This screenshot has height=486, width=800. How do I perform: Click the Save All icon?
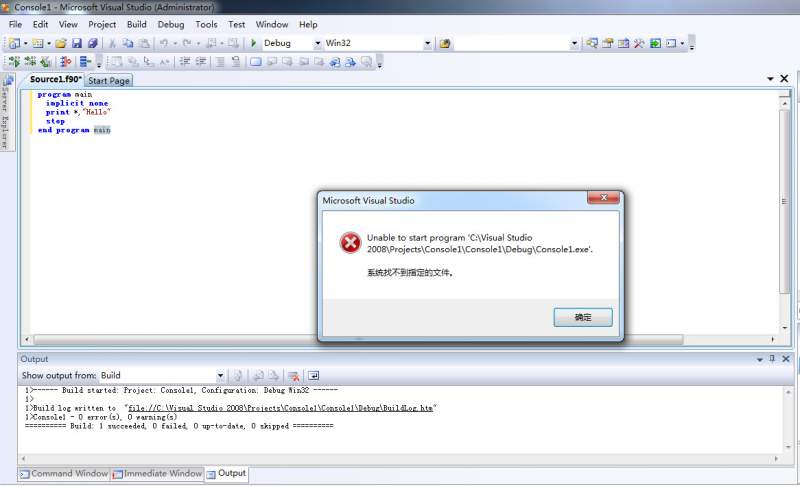pos(92,43)
